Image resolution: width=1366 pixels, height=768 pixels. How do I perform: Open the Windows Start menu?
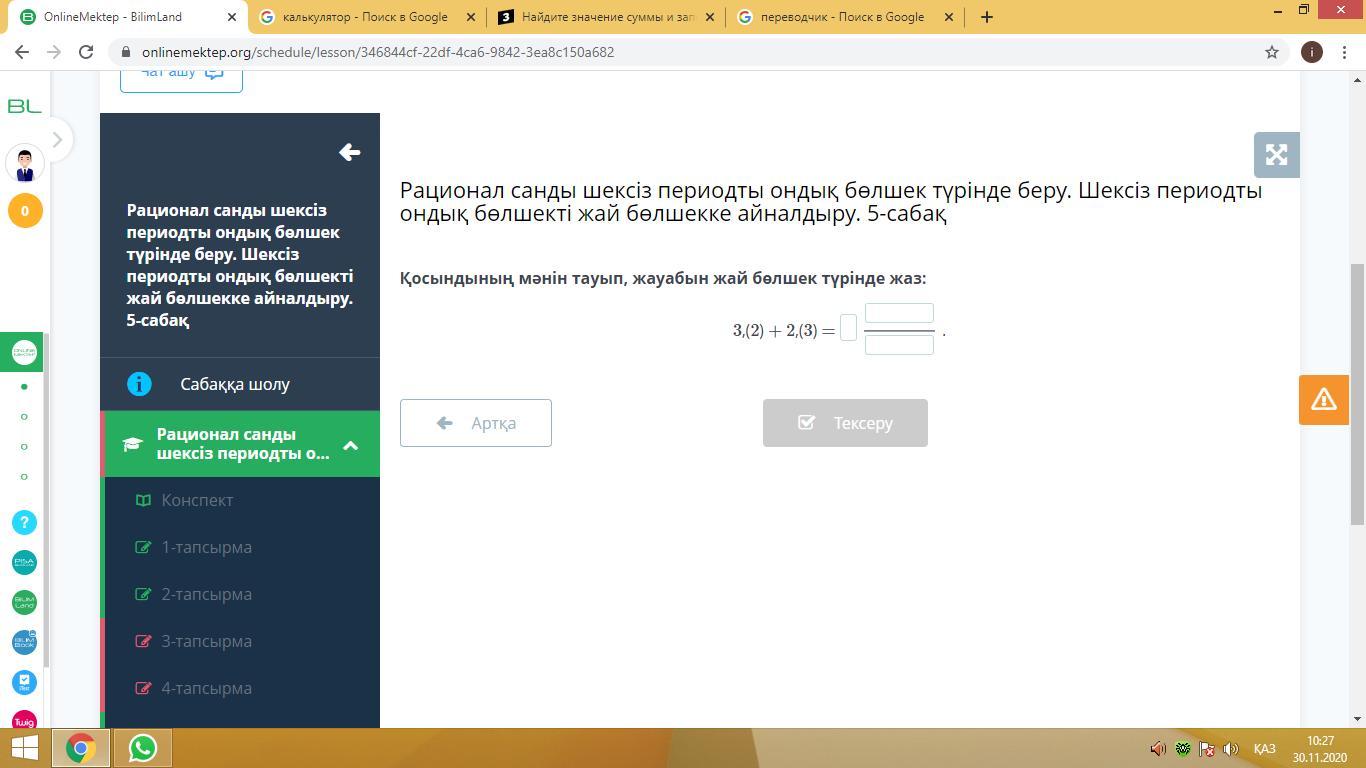click(24, 748)
